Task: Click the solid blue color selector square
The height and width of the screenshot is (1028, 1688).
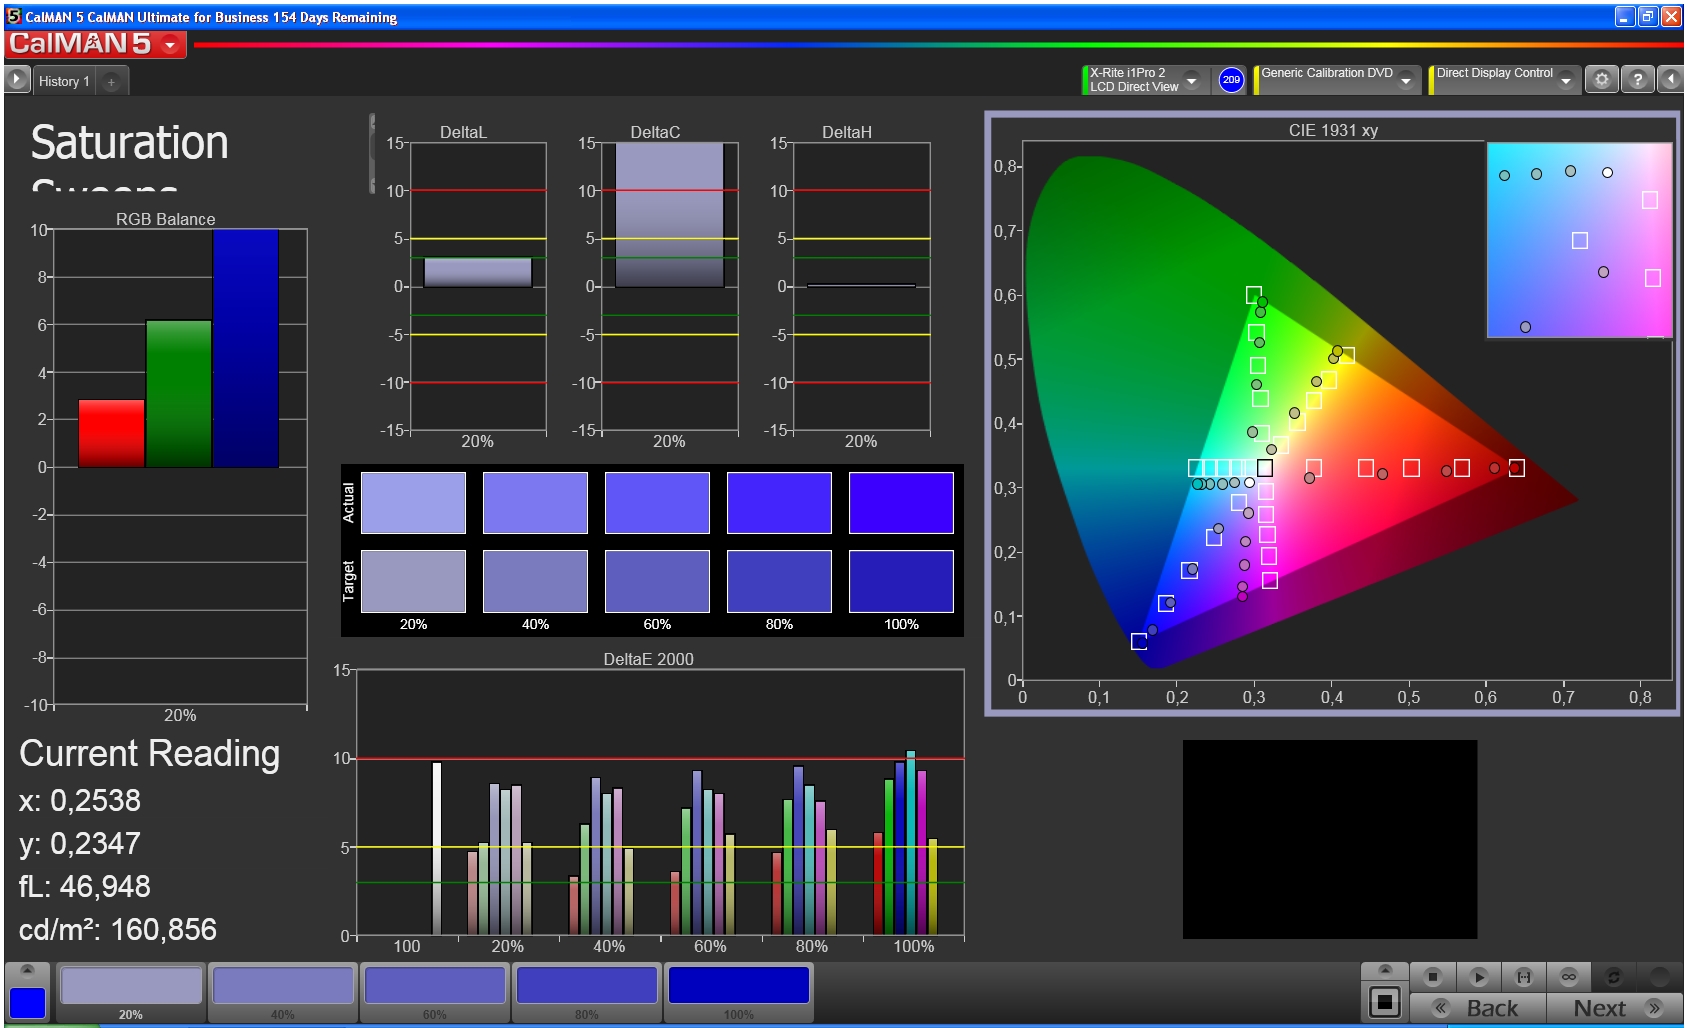Action: click(27, 1003)
